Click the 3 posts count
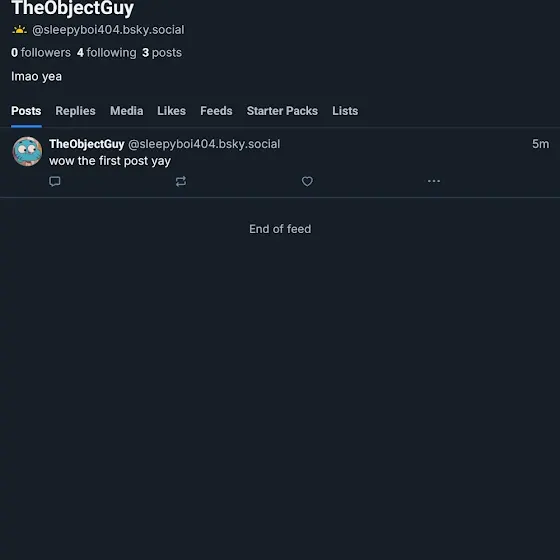 162,53
